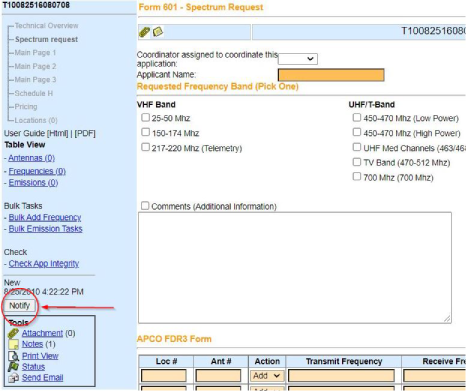Click the green flag Status icon
Viewport: 466px width, 391px height.
[13, 367]
